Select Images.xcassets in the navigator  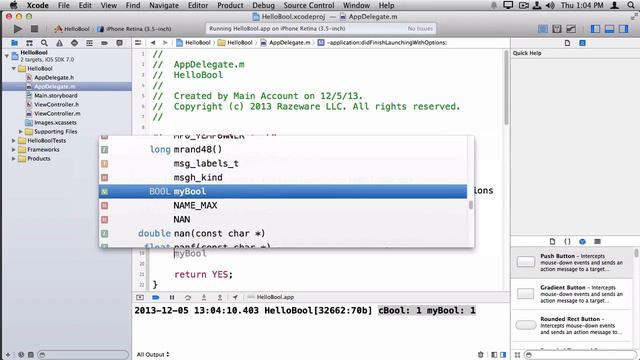tap(55, 122)
